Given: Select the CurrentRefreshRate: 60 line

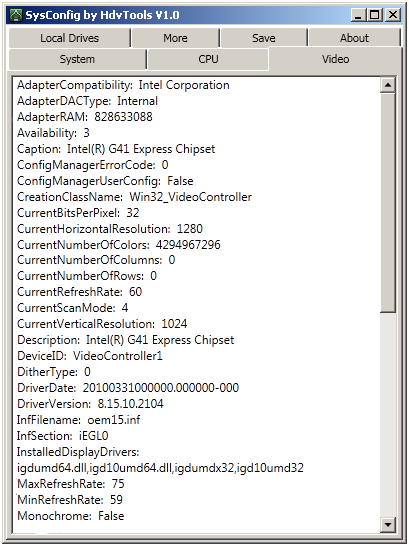Looking at the screenshot, I should (79, 292).
